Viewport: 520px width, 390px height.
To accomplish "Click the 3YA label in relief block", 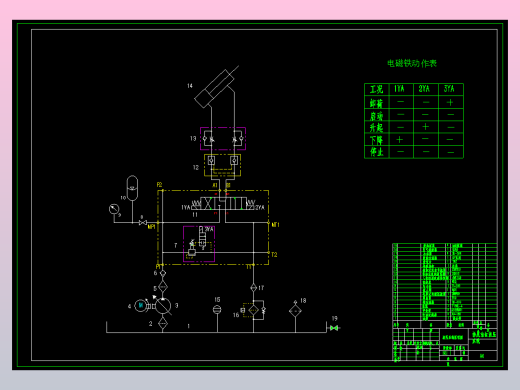I will [209, 229].
